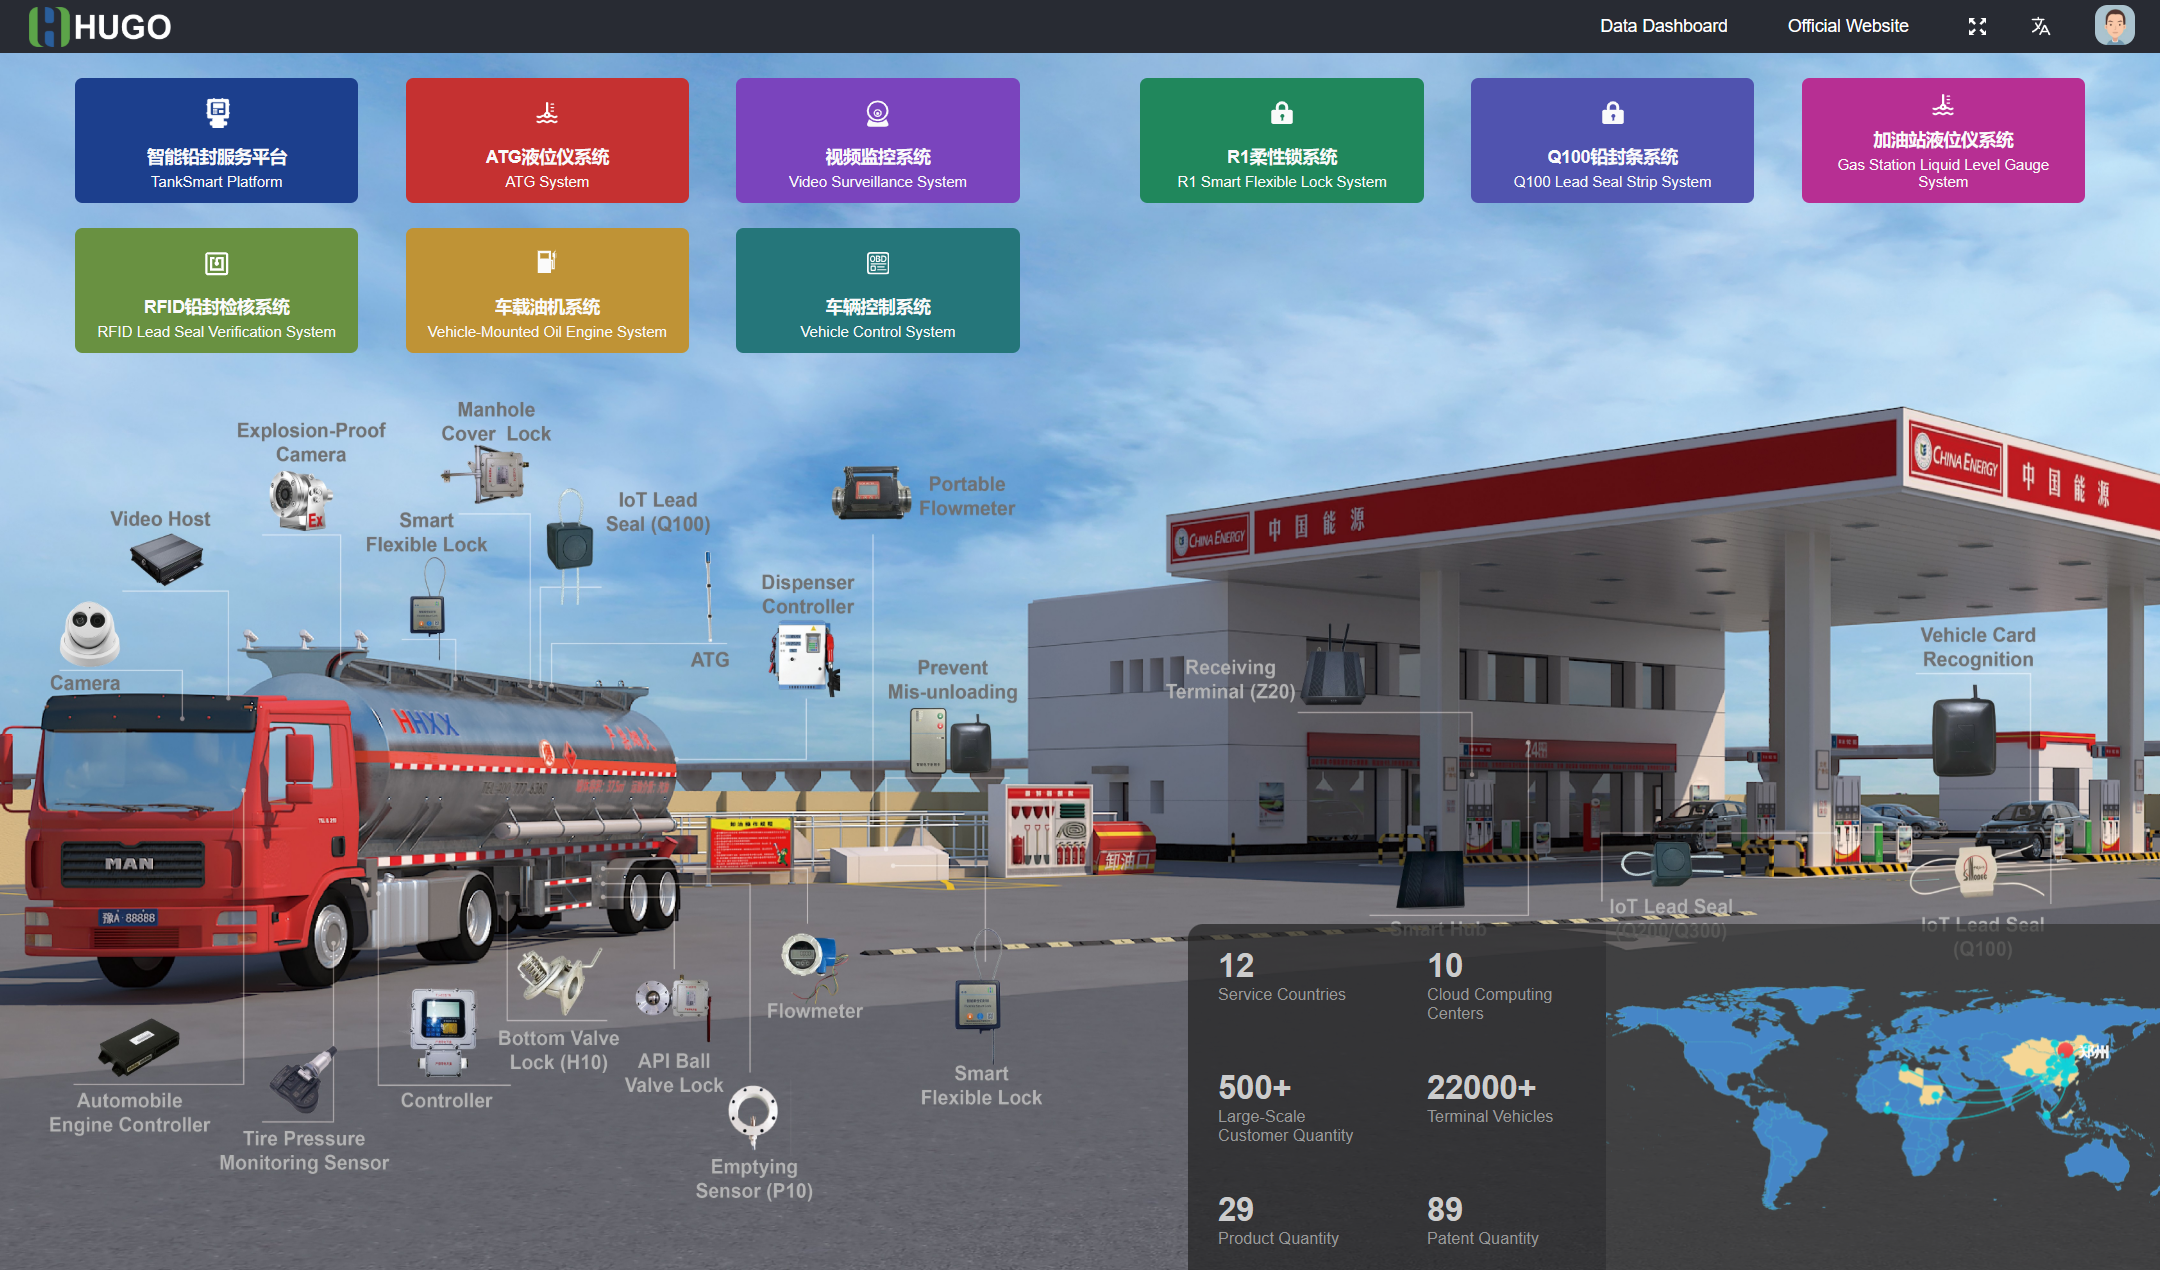This screenshot has width=2160, height=1270.
Task: Open the Official Website link
Action: click(1848, 26)
